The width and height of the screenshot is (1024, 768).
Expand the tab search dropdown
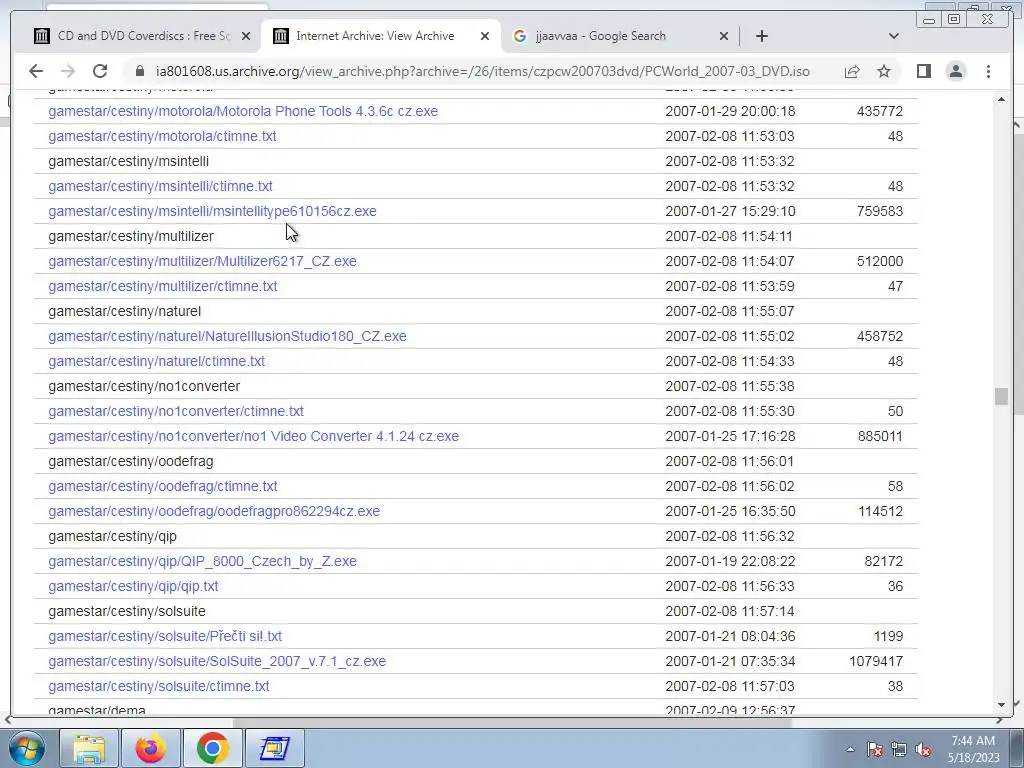893,36
